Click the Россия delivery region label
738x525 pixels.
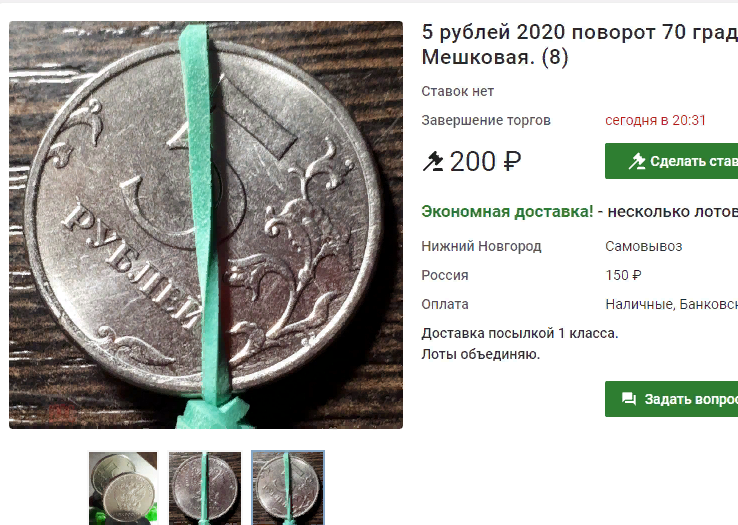click(x=444, y=275)
